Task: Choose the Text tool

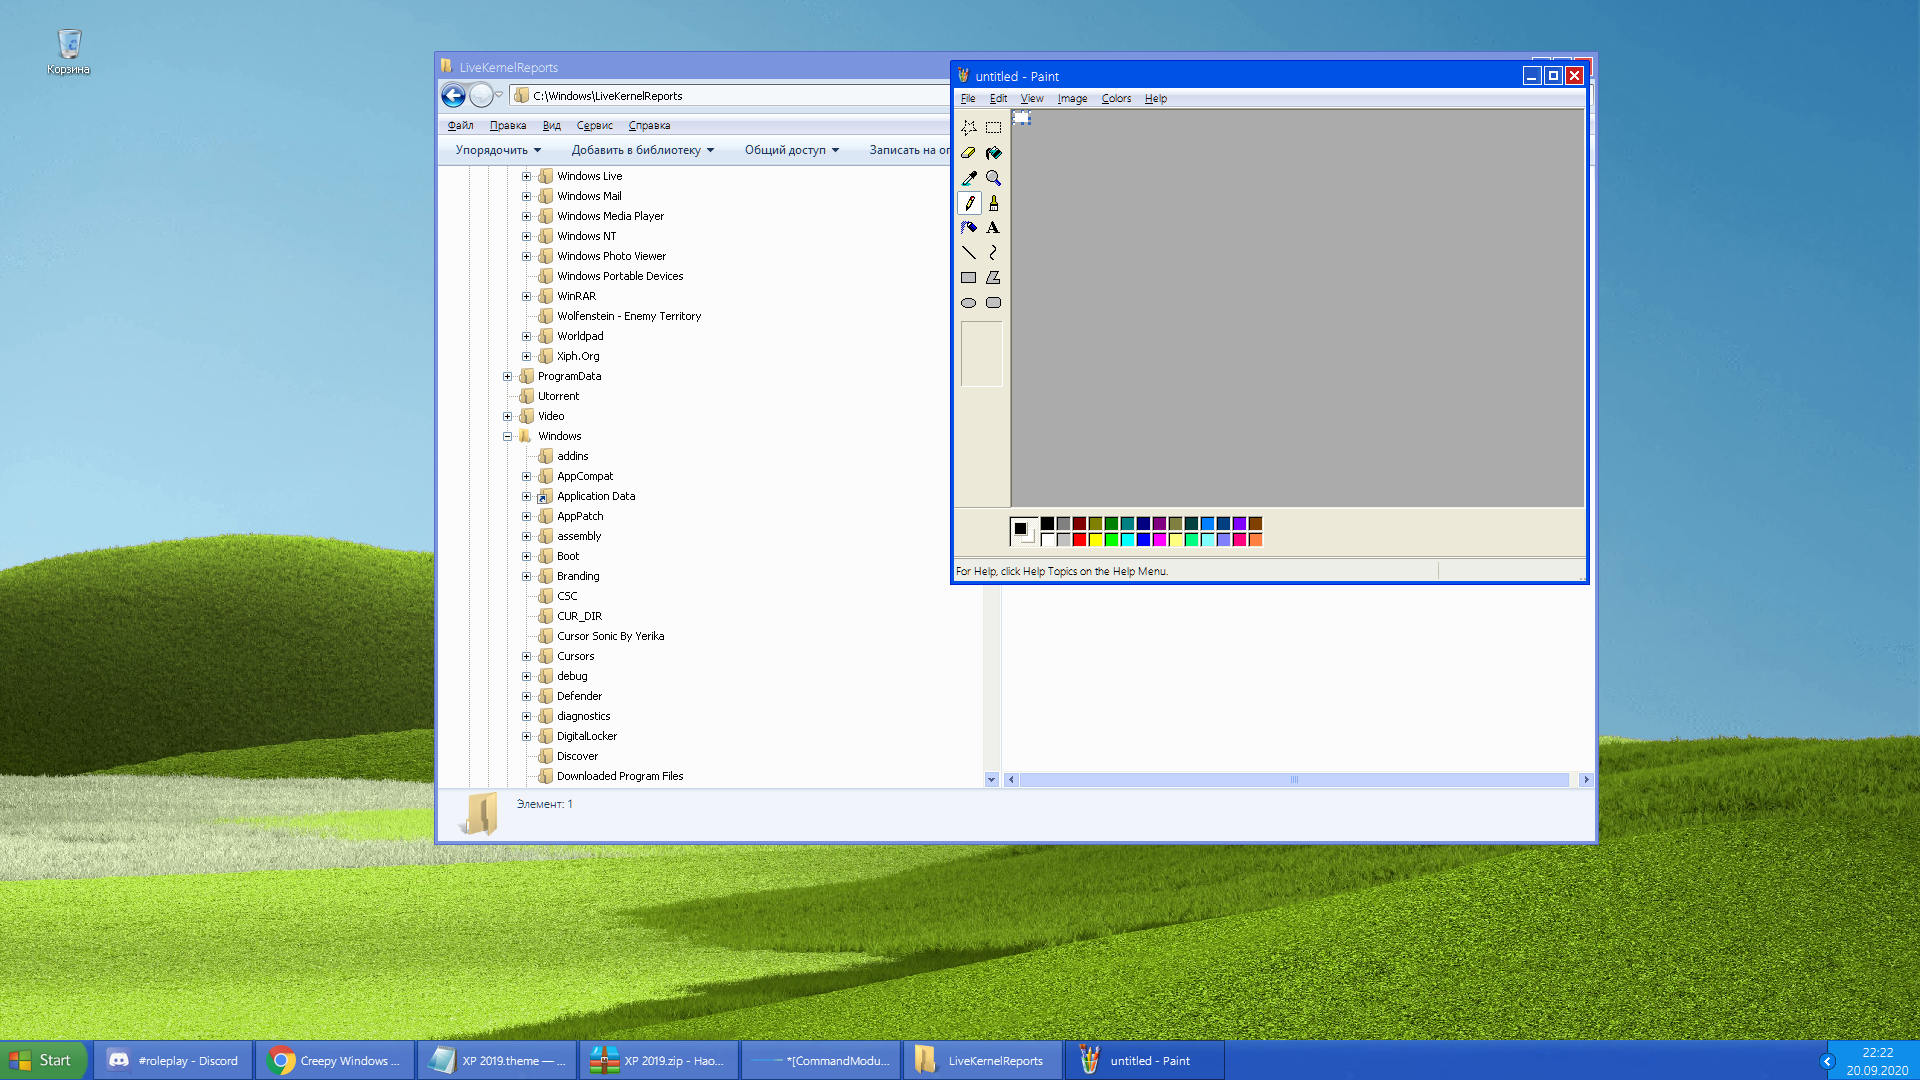Action: pos(993,227)
